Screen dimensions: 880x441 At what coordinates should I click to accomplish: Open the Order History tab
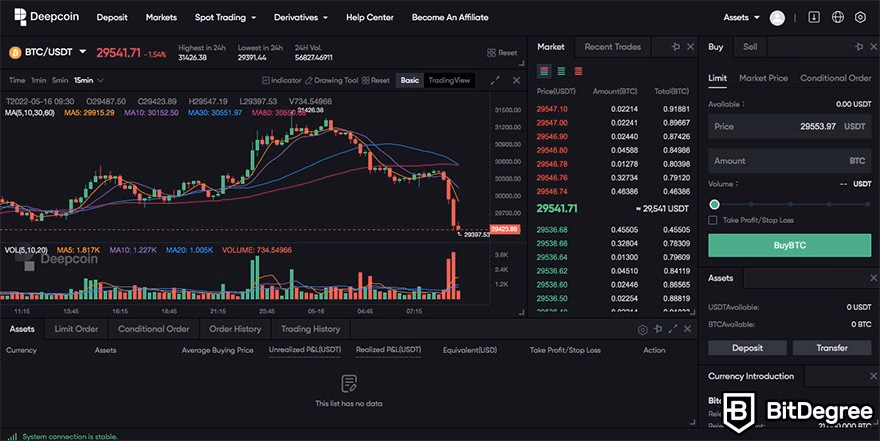coord(235,329)
